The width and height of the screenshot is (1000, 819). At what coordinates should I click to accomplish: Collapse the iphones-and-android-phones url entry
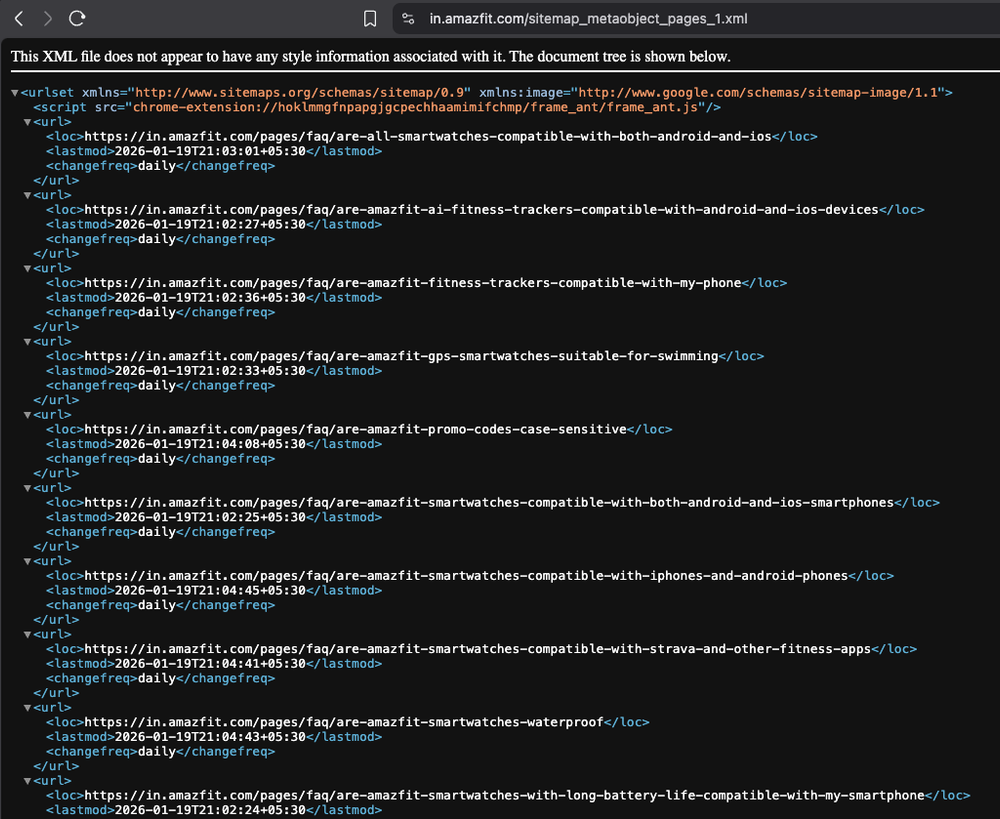(x=25, y=561)
